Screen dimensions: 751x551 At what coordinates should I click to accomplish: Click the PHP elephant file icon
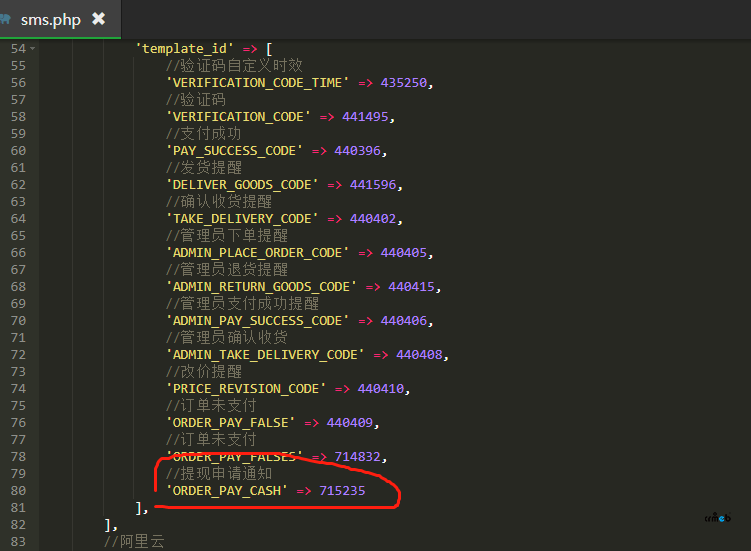pyautogui.click(x=5, y=19)
